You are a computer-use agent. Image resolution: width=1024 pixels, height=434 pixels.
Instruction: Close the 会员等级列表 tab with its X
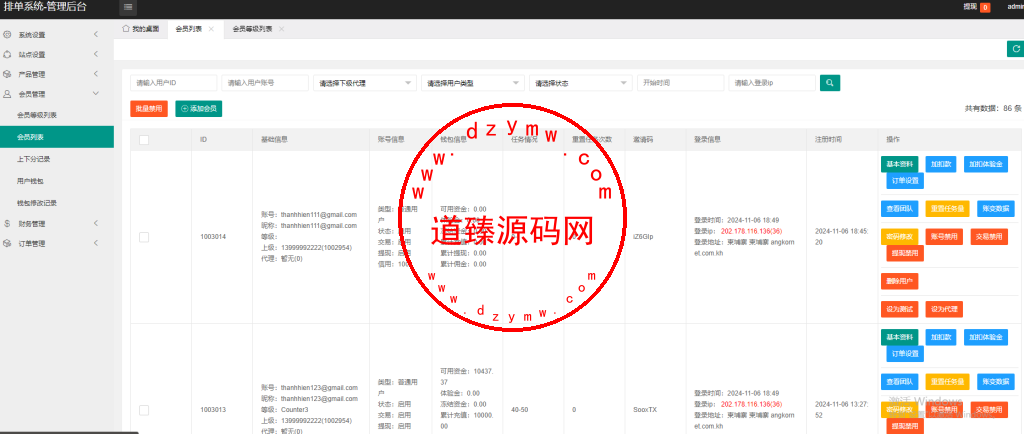(x=281, y=29)
